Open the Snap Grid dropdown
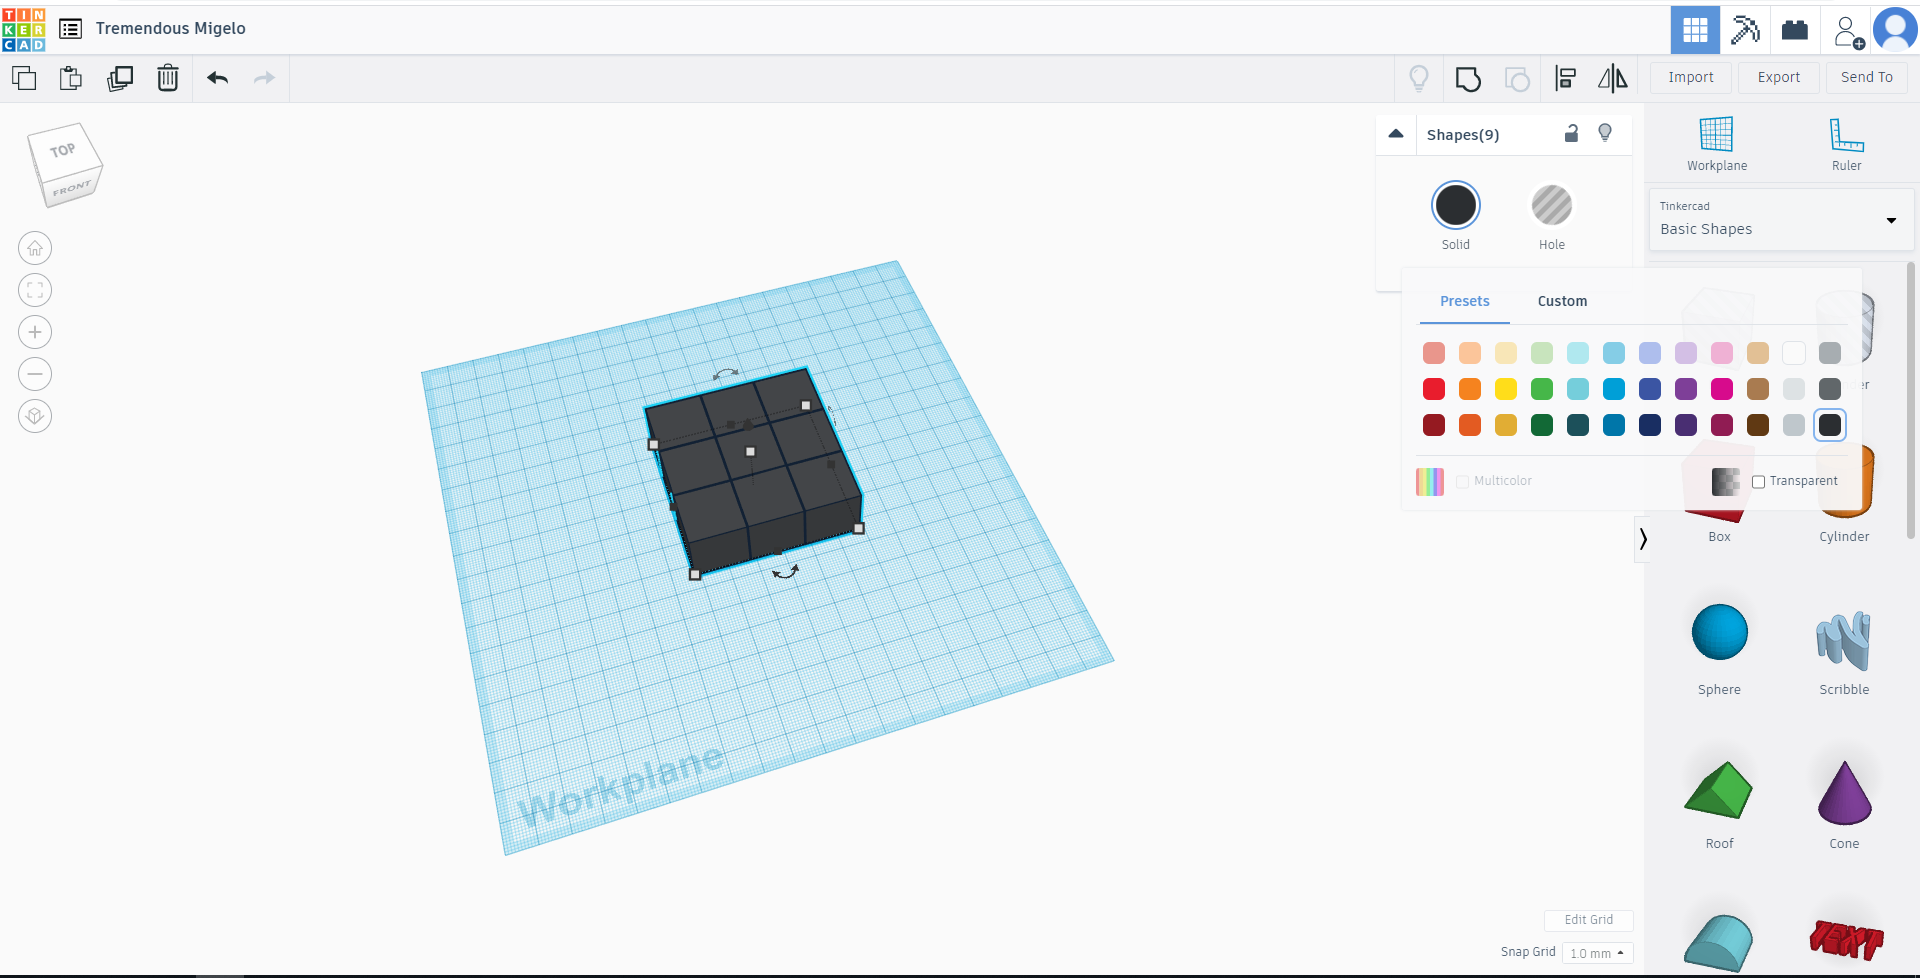 pos(1597,953)
